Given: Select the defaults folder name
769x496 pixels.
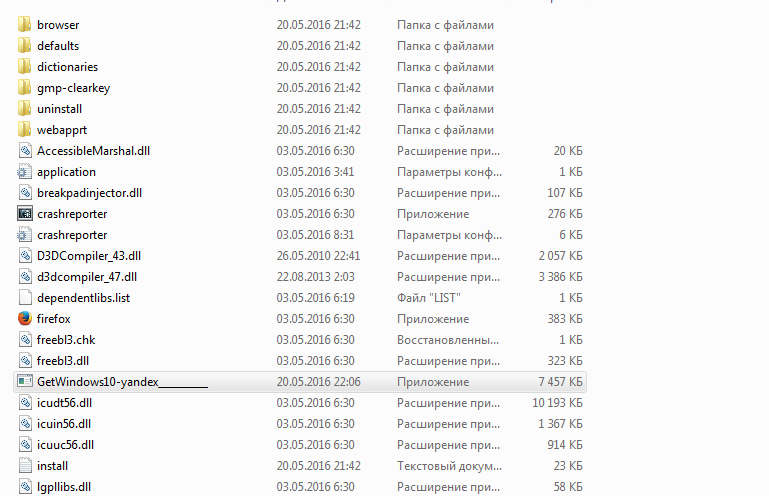Looking at the screenshot, I should [x=58, y=46].
